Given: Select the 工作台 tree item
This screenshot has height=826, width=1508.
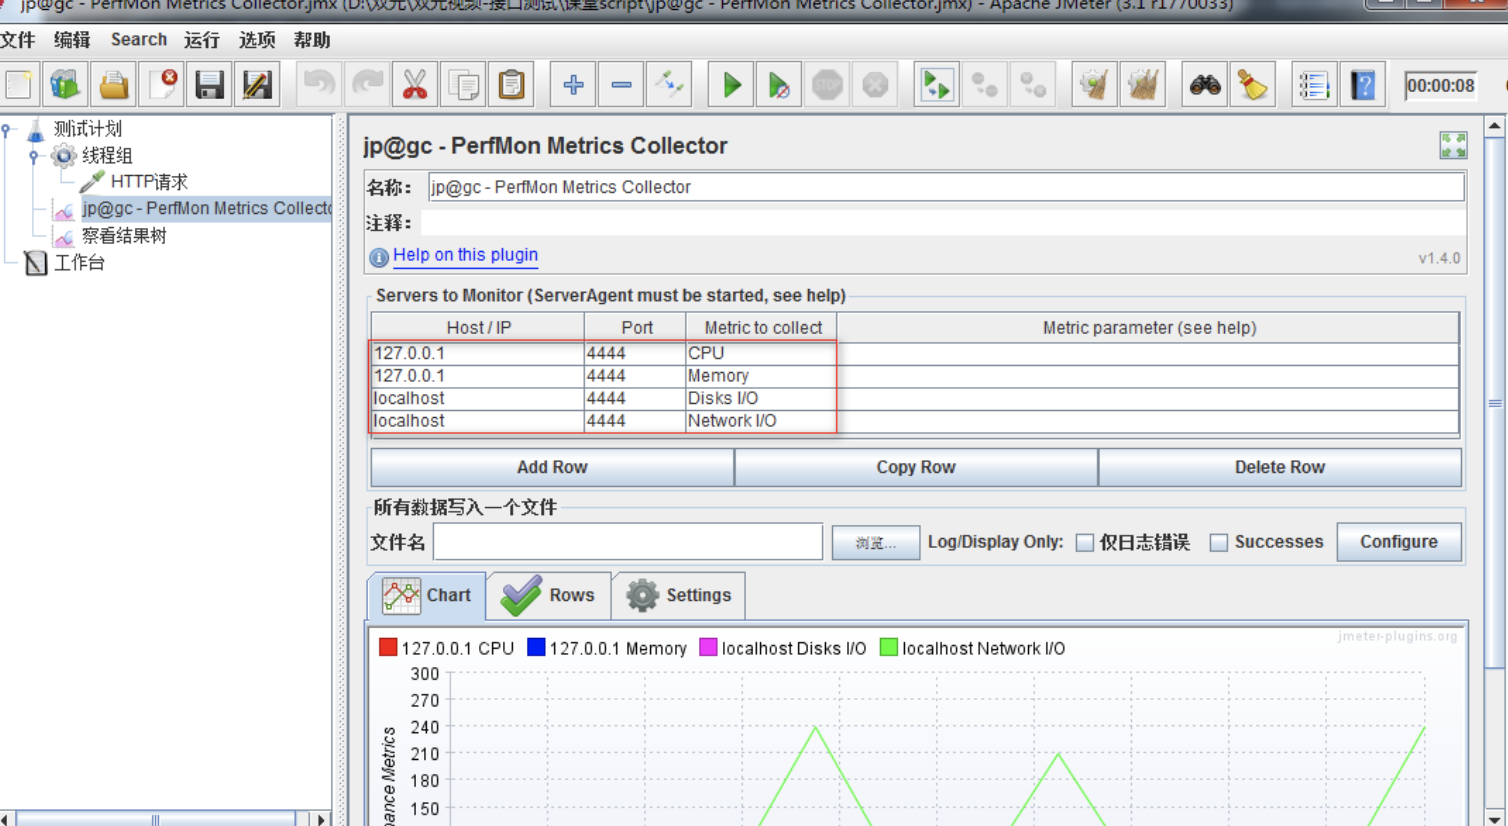Looking at the screenshot, I should click(79, 263).
